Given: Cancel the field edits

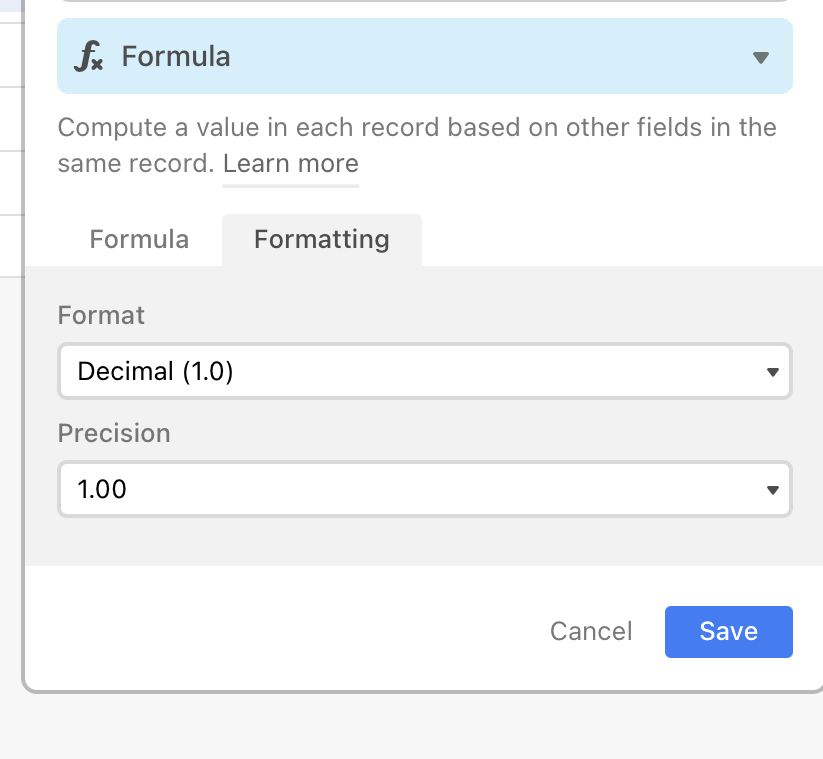Looking at the screenshot, I should 591,631.
